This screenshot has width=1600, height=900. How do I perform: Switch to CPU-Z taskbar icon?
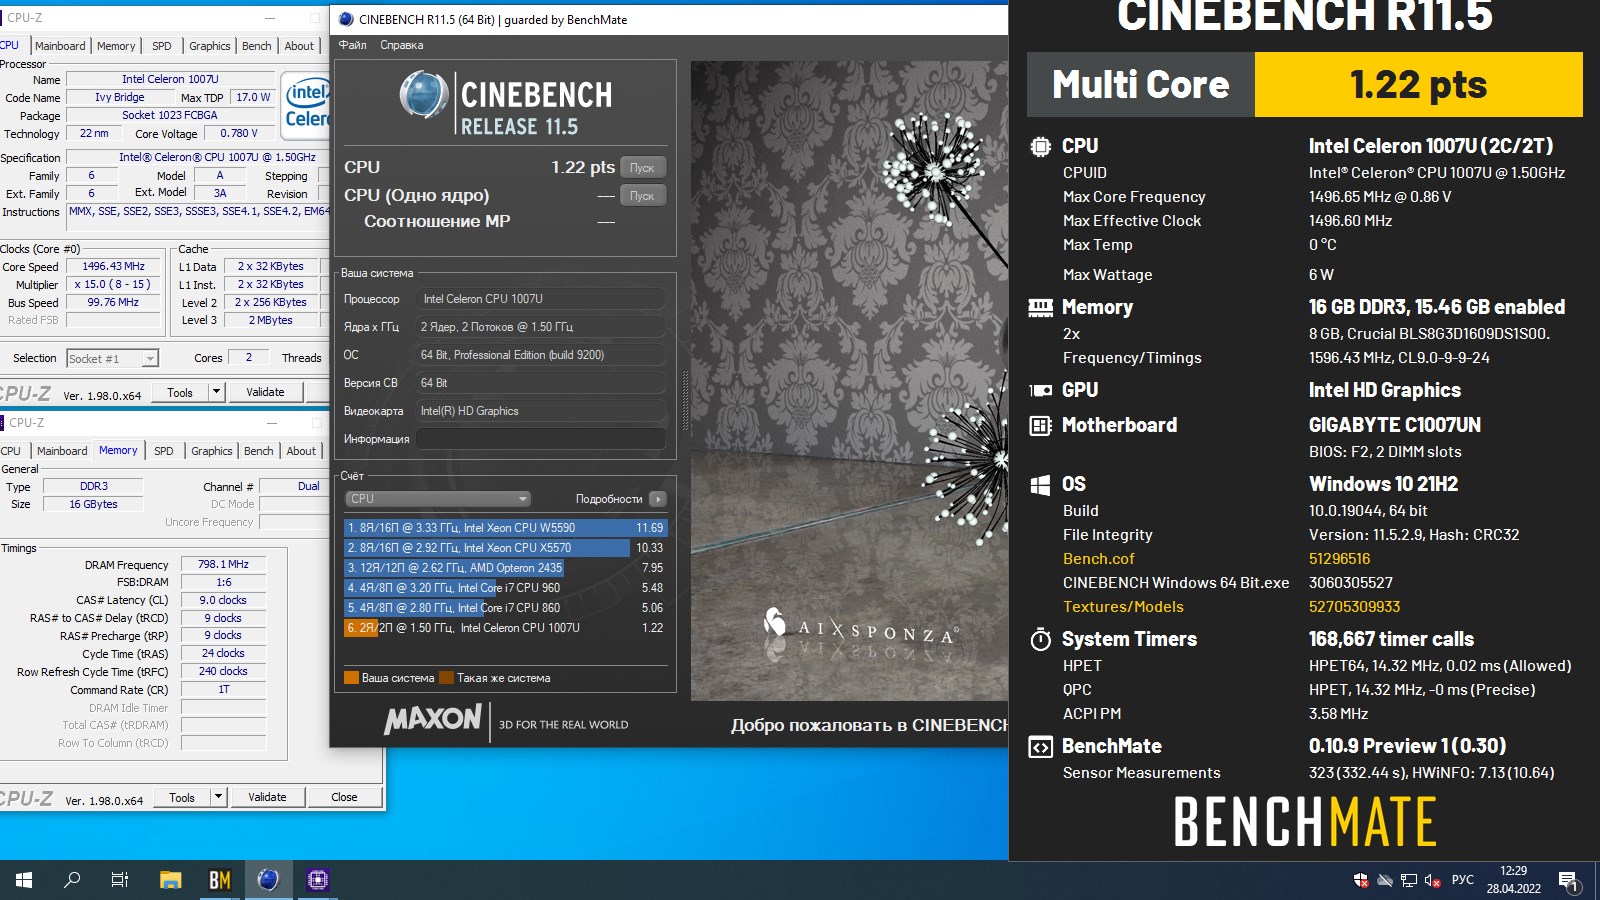(317, 880)
